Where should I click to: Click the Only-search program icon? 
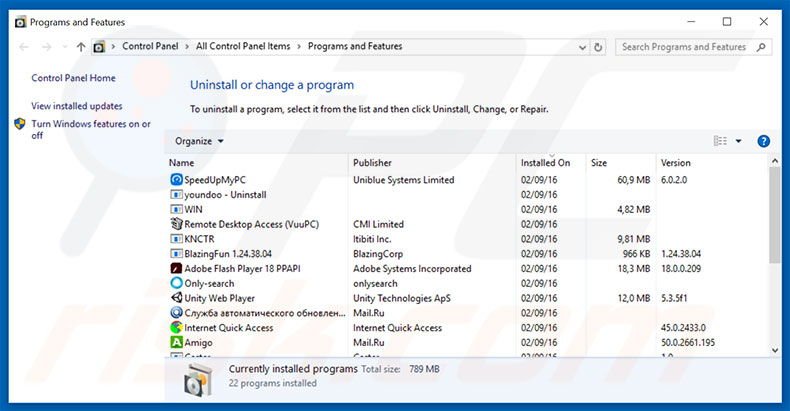coord(176,283)
